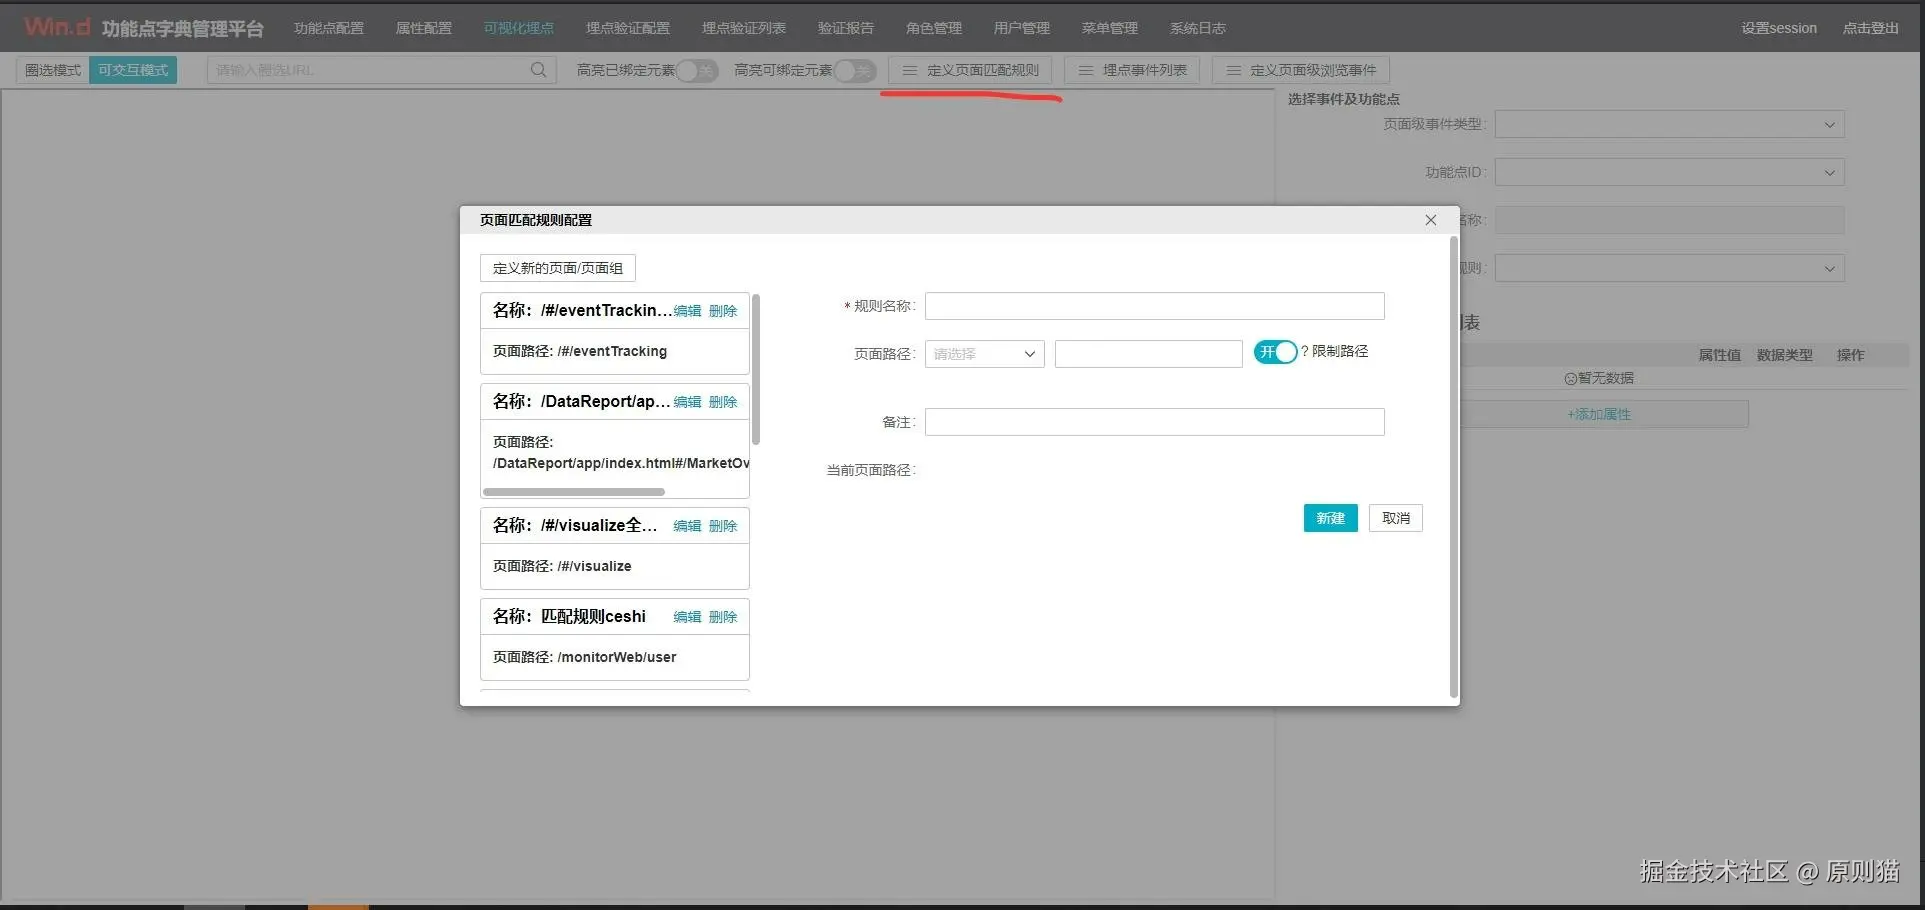Viewport: 1925px width, 910px height.
Task: Click the Win.d platform logo
Action: [57, 27]
